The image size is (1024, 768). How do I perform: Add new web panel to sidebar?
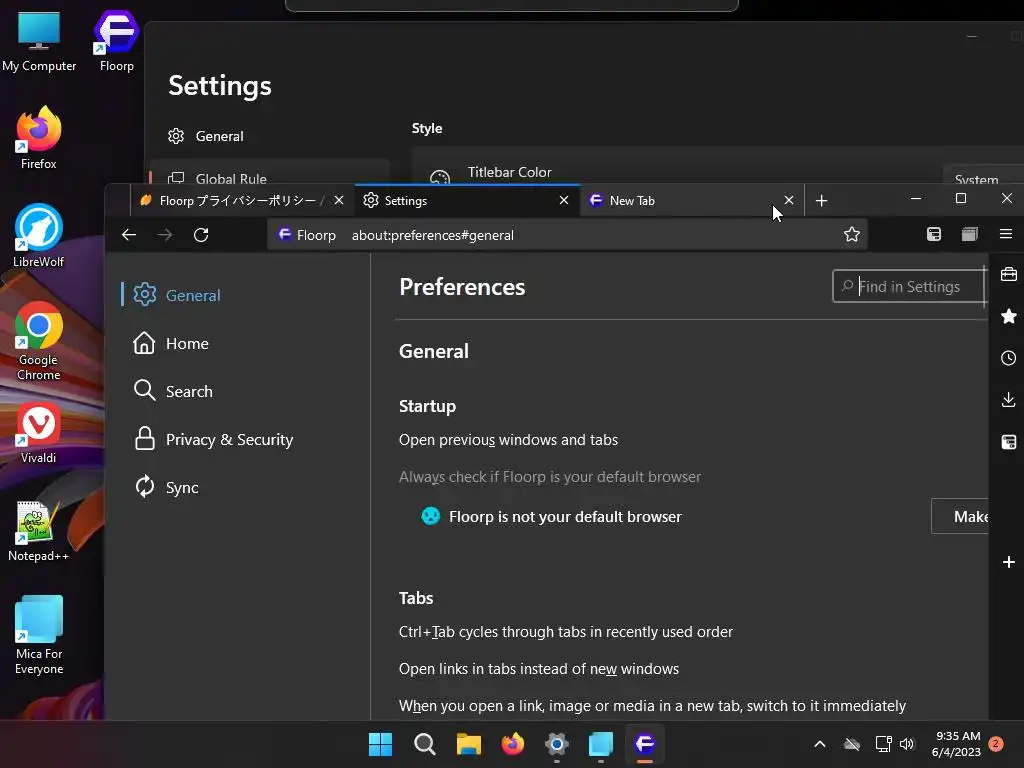[x=1008, y=562]
